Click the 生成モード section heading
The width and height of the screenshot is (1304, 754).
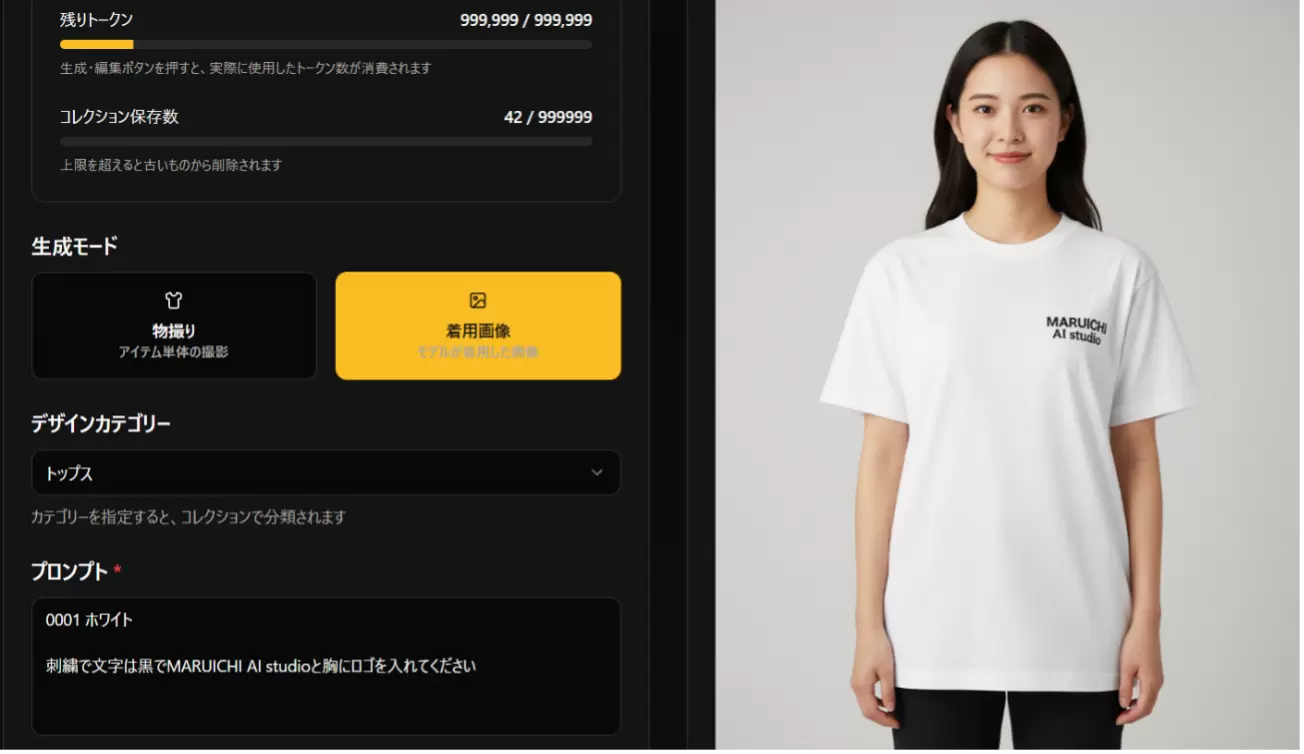[x=75, y=246]
